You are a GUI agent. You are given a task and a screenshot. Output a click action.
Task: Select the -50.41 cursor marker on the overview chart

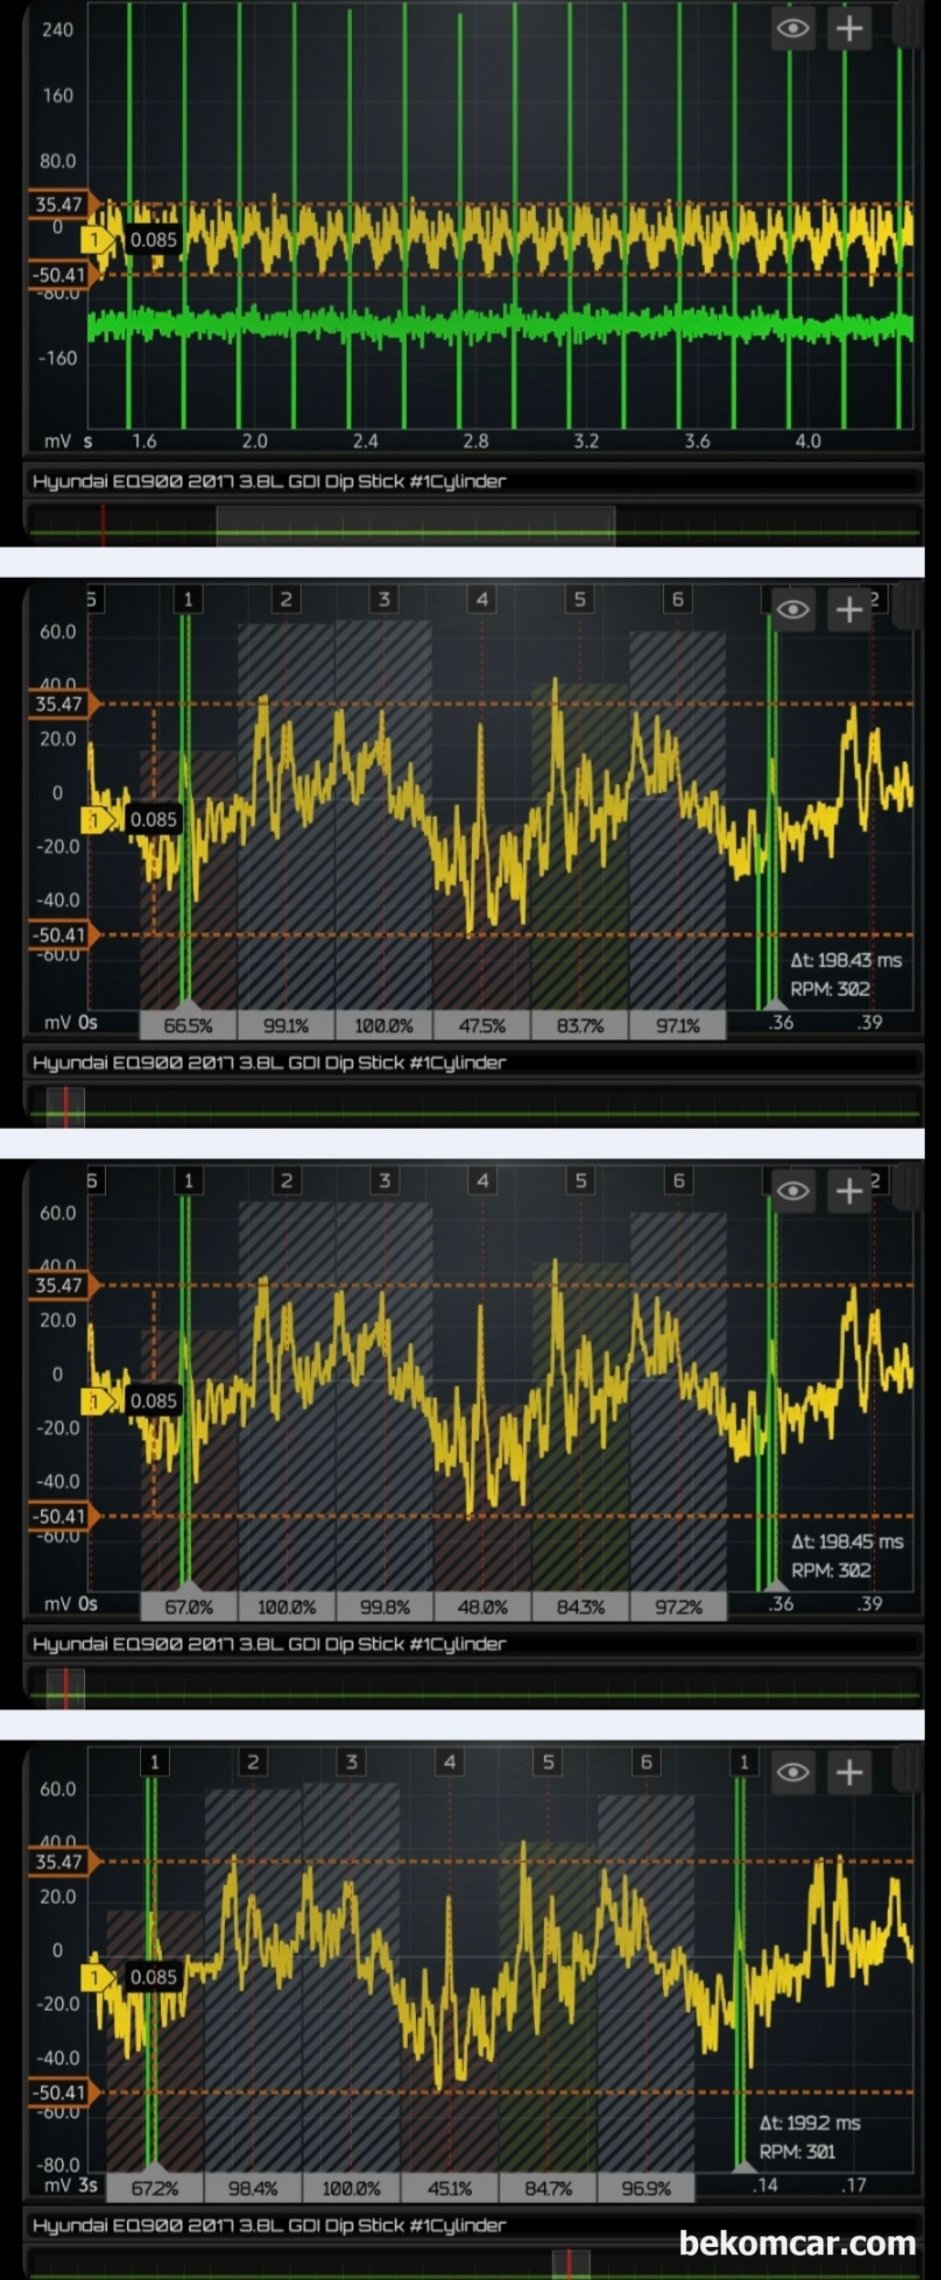(62, 274)
